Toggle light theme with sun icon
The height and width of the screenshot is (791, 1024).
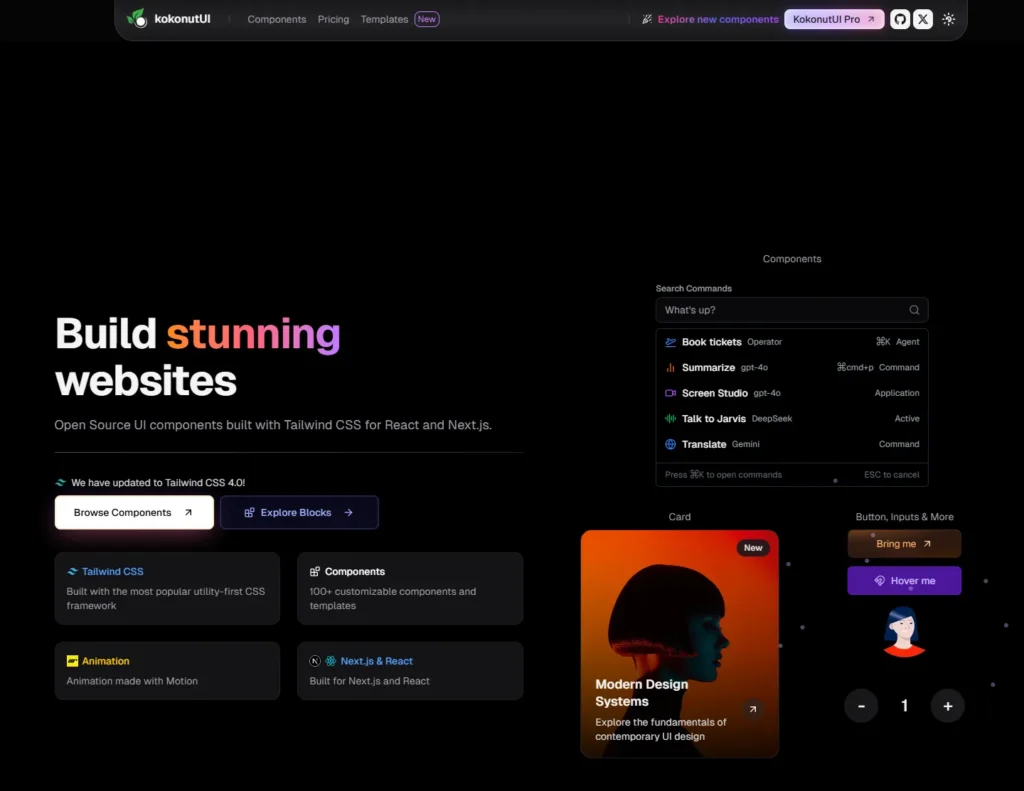[948, 19]
